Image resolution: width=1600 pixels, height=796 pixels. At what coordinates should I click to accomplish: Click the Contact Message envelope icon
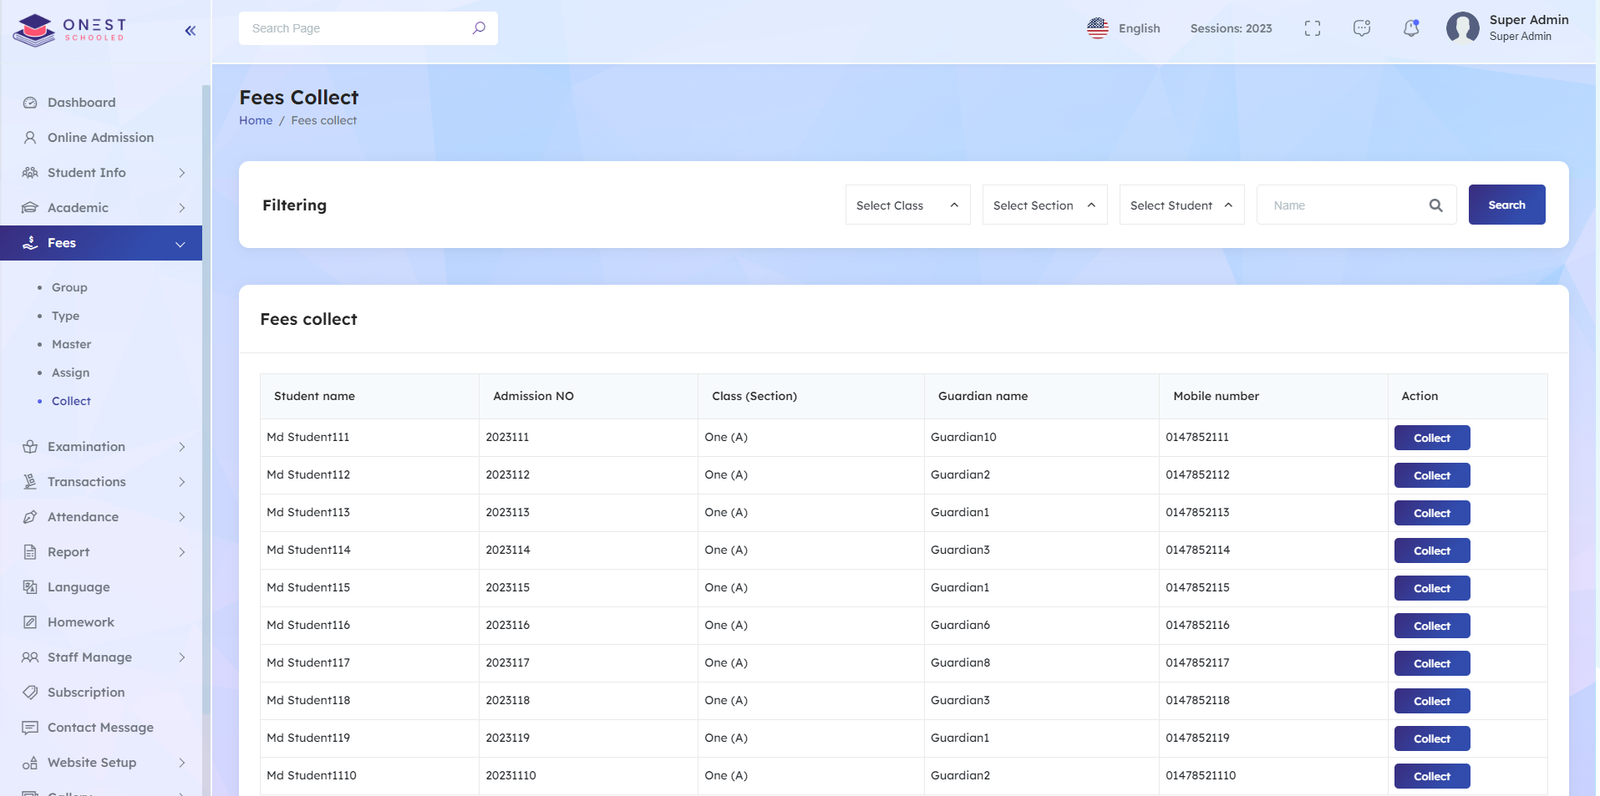pos(30,727)
